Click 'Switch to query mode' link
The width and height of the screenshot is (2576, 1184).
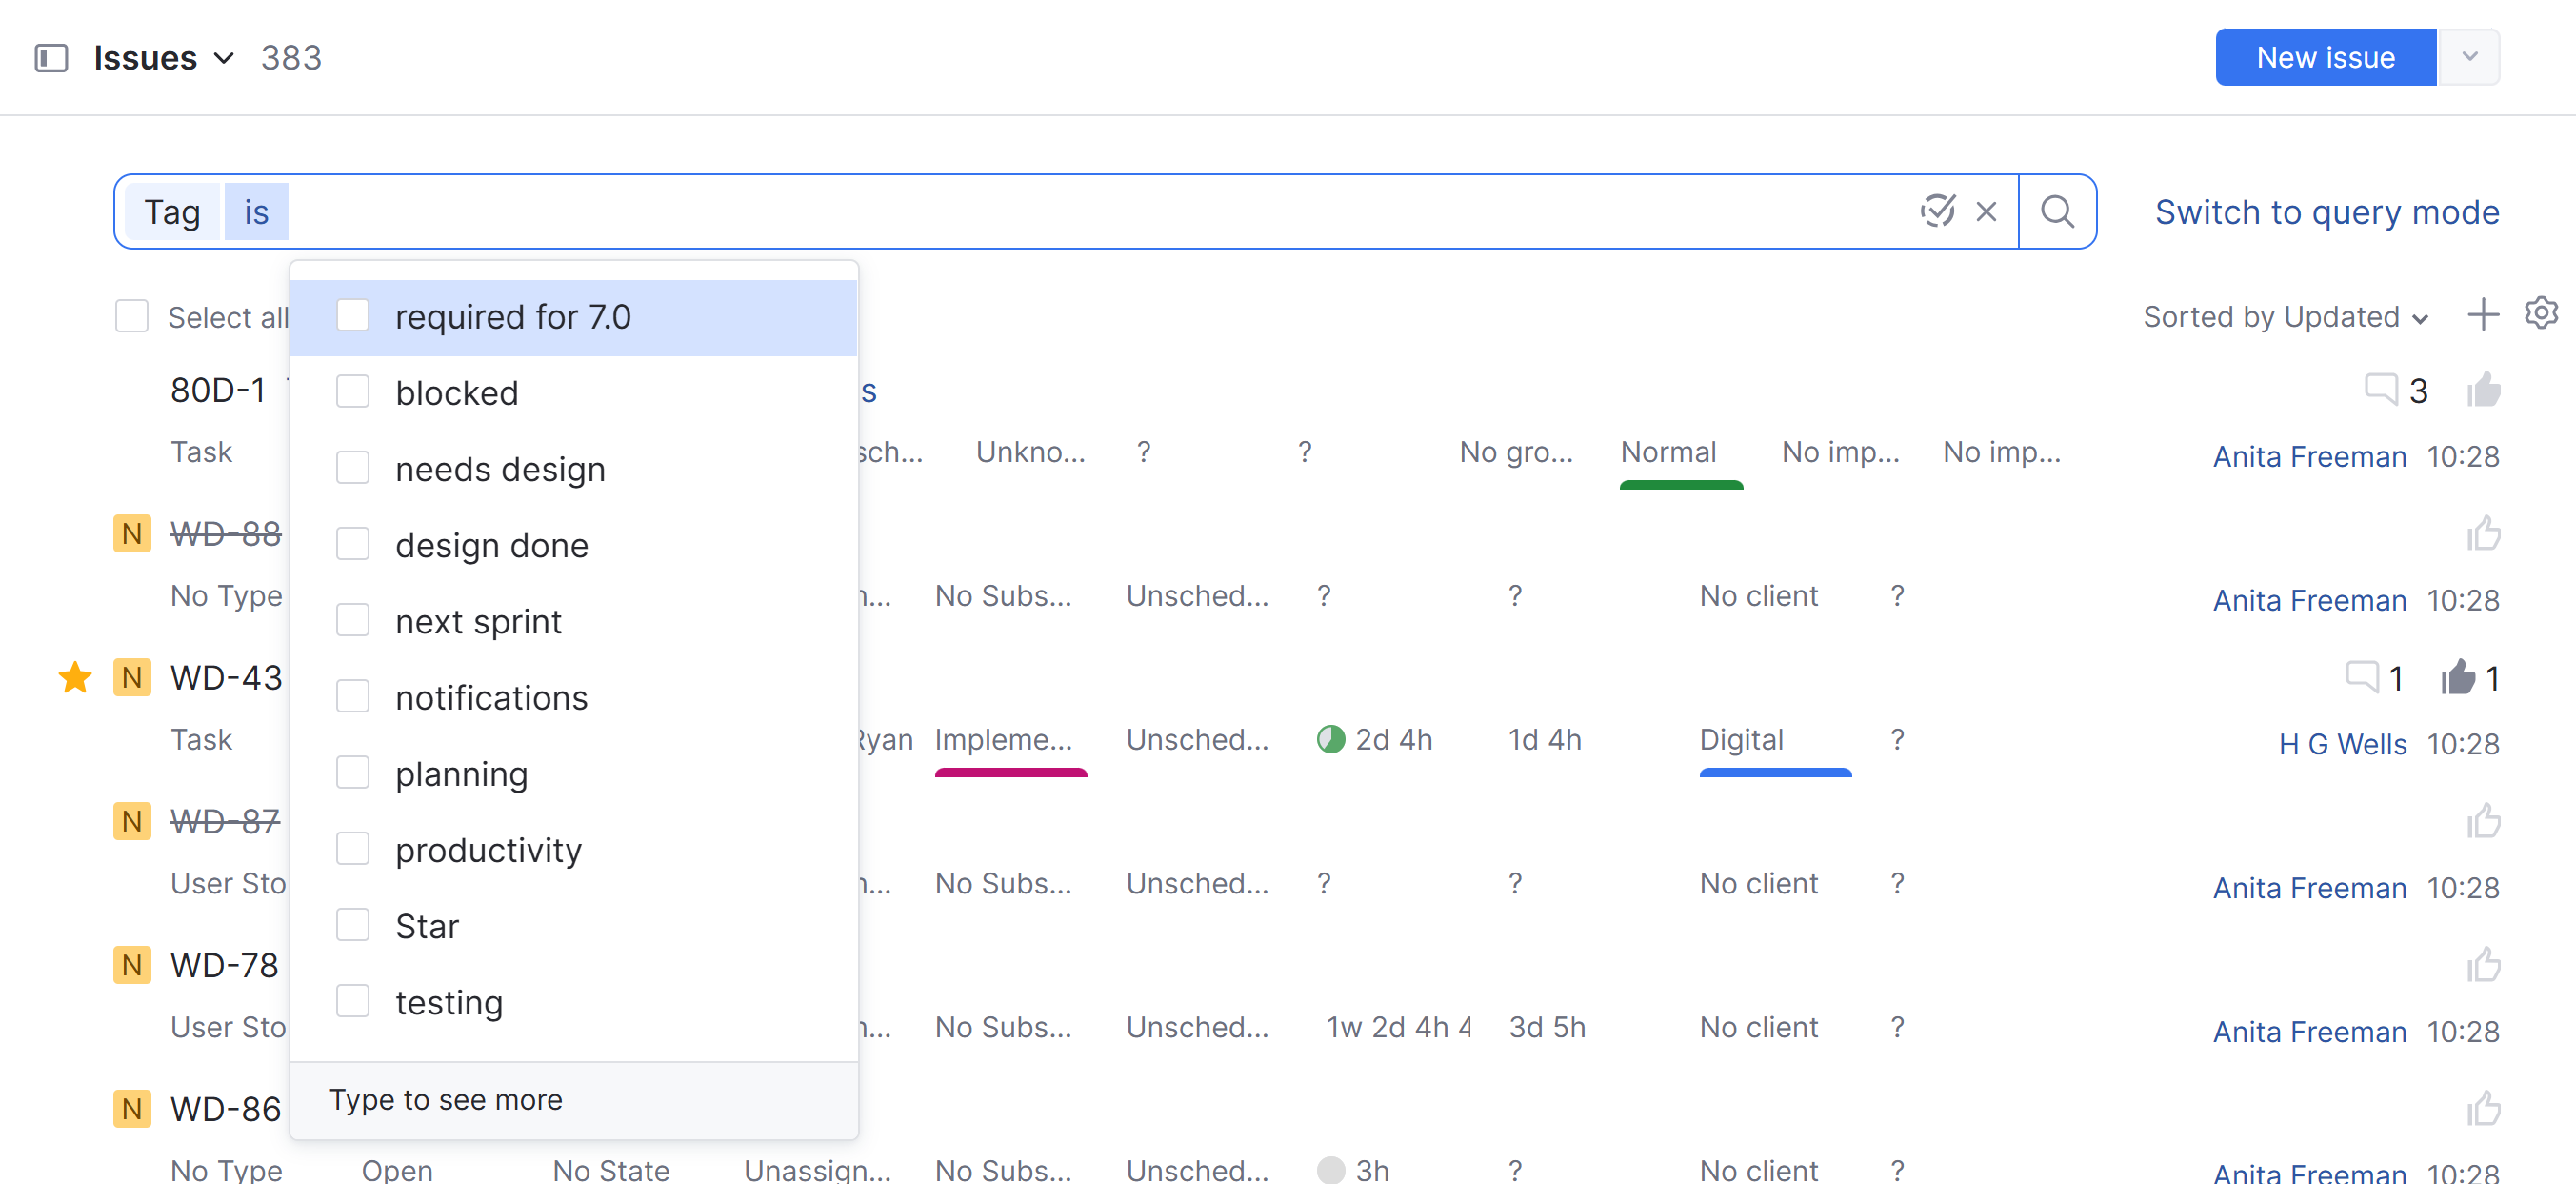[2326, 212]
